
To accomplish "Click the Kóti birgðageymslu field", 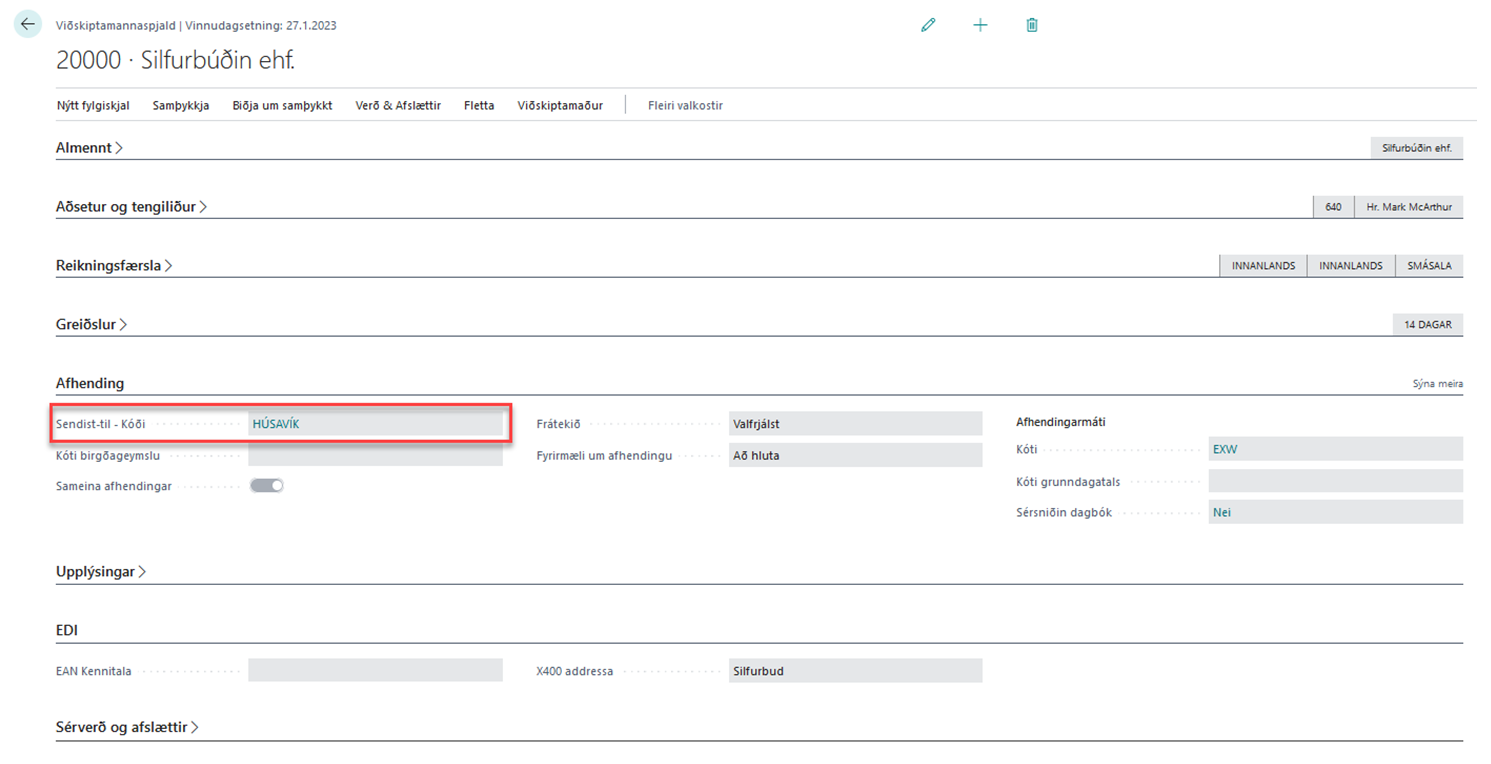I will coord(375,455).
